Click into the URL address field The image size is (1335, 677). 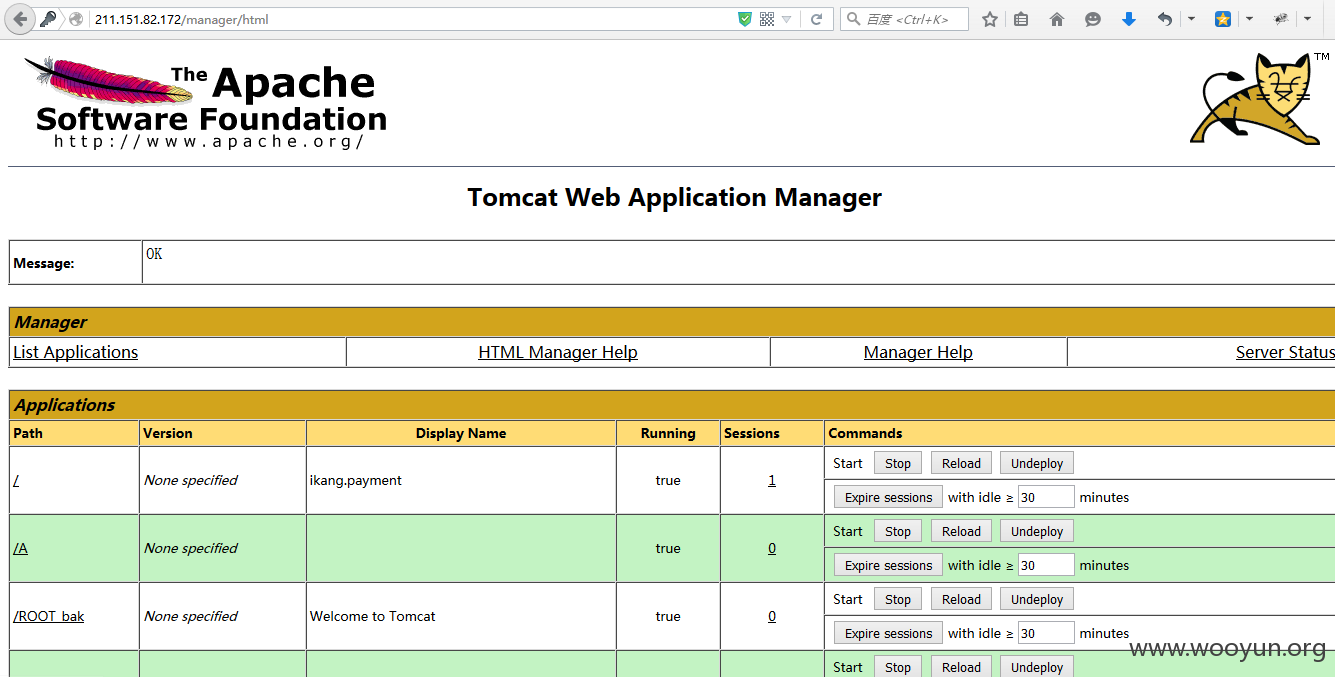click(x=410, y=19)
